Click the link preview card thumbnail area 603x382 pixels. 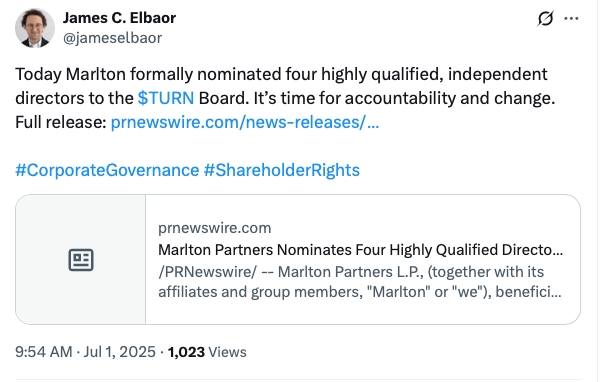(80, 259)
